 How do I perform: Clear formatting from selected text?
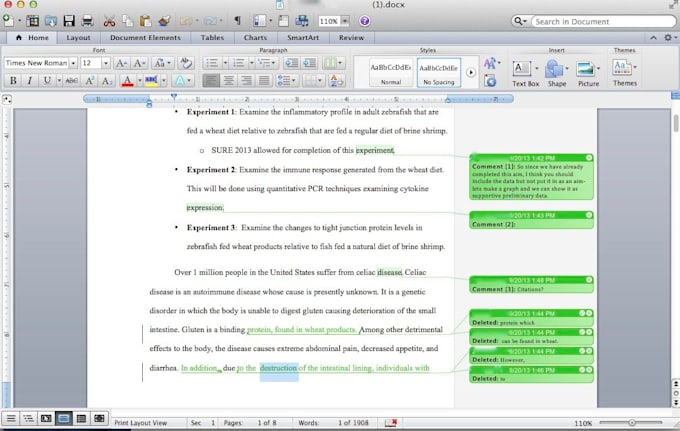coord(186,63)
